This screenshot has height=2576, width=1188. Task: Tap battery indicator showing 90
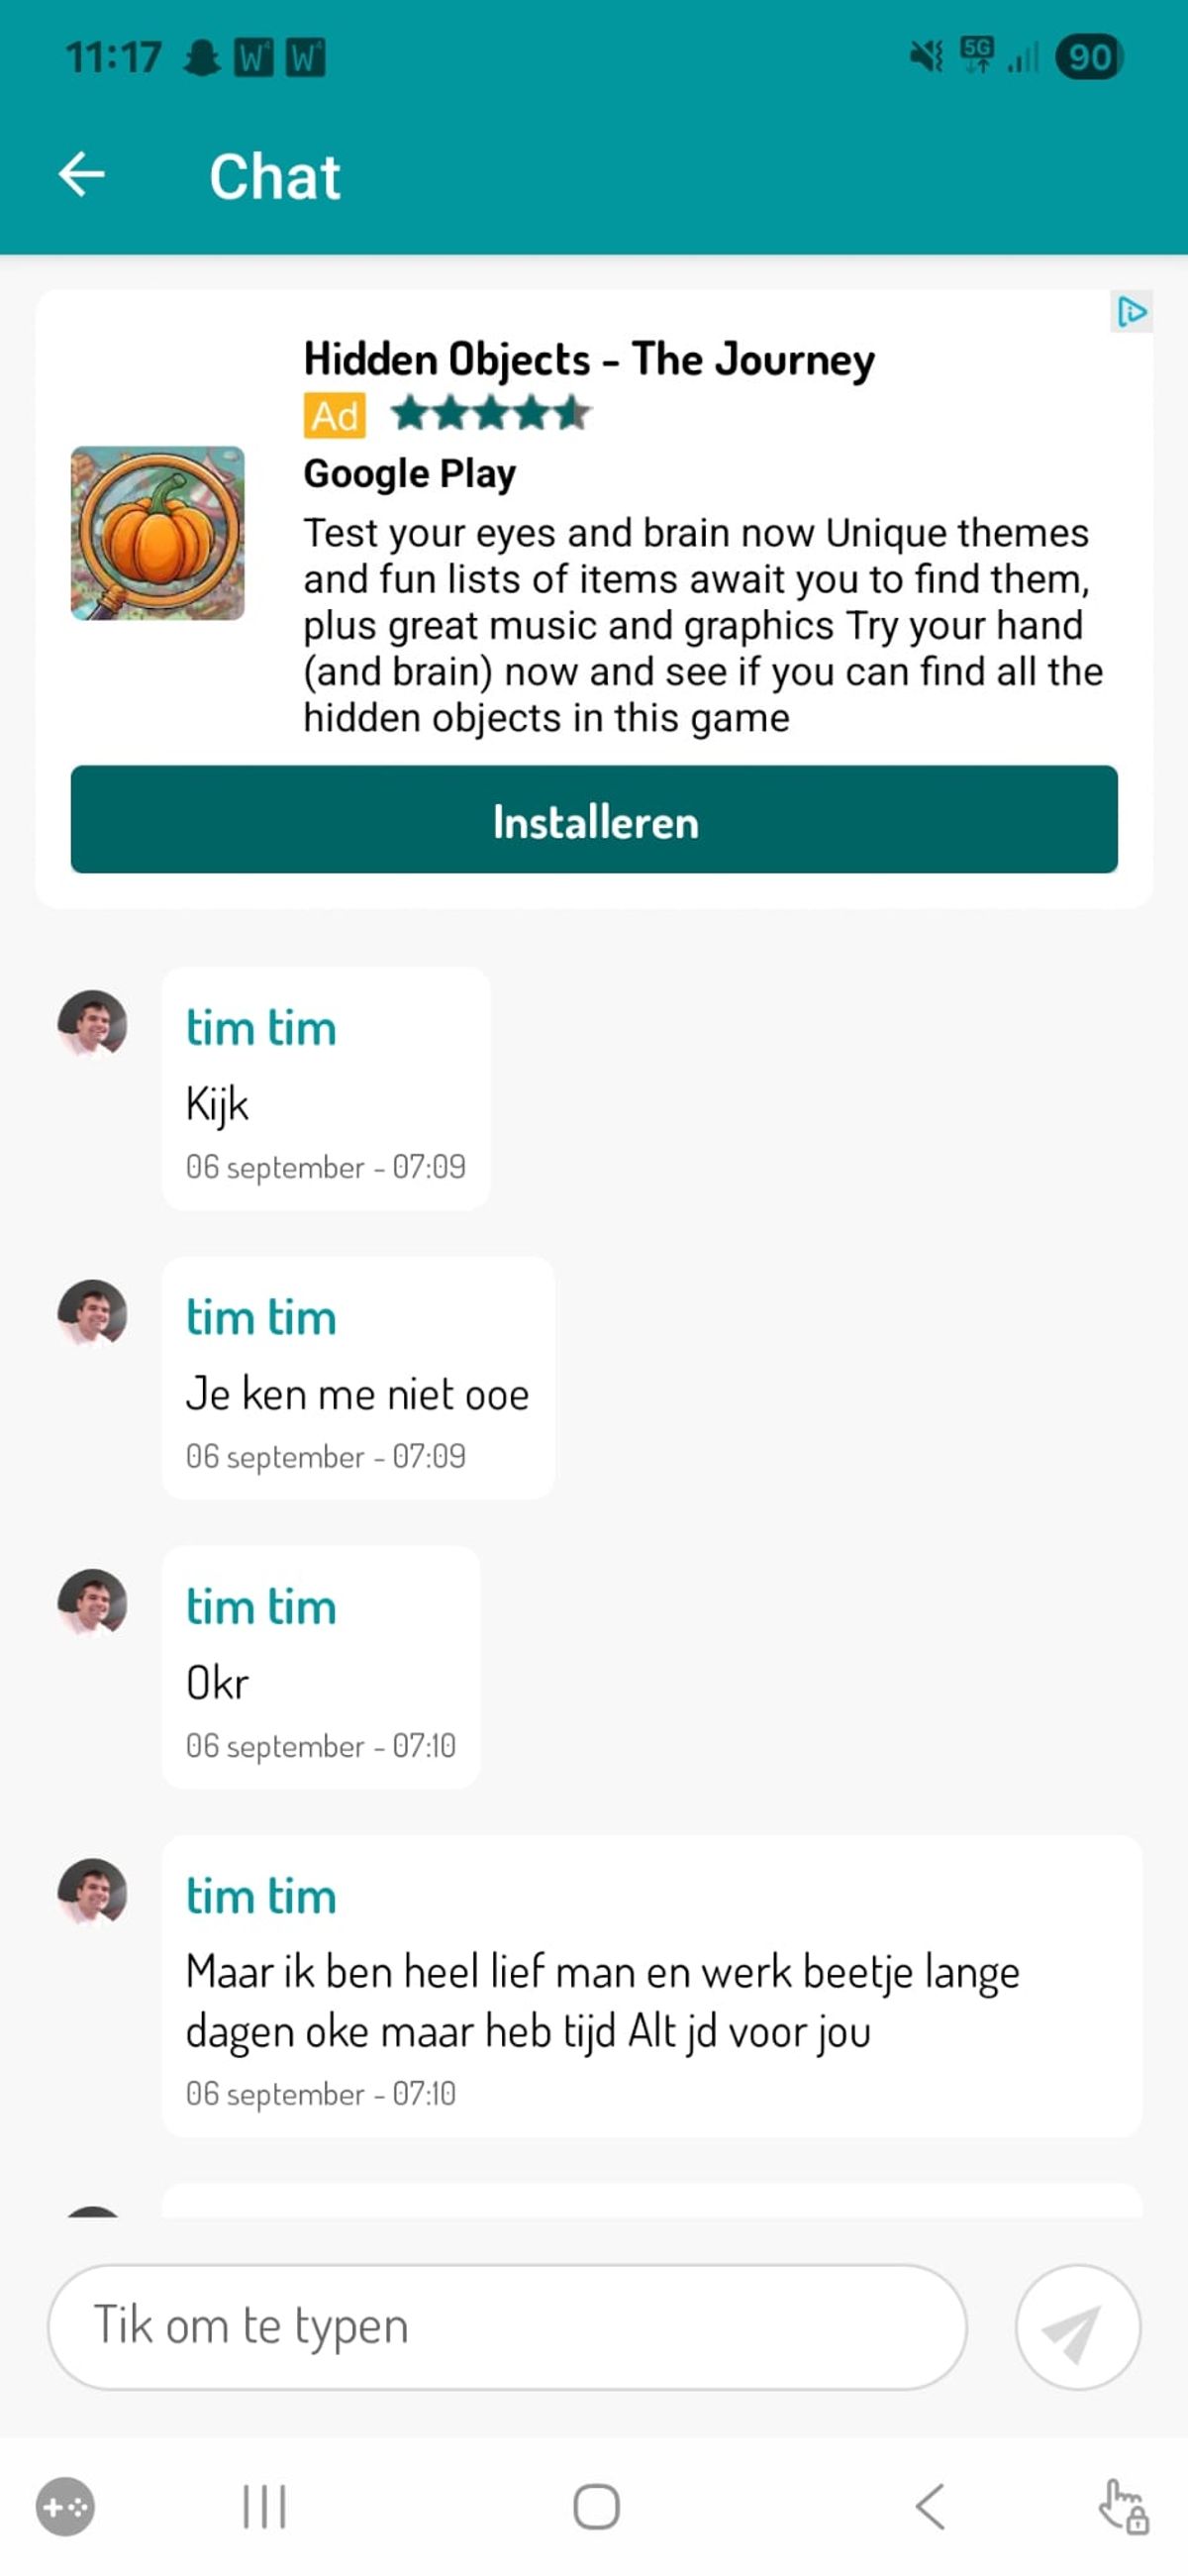click(x=1088, y=57)
